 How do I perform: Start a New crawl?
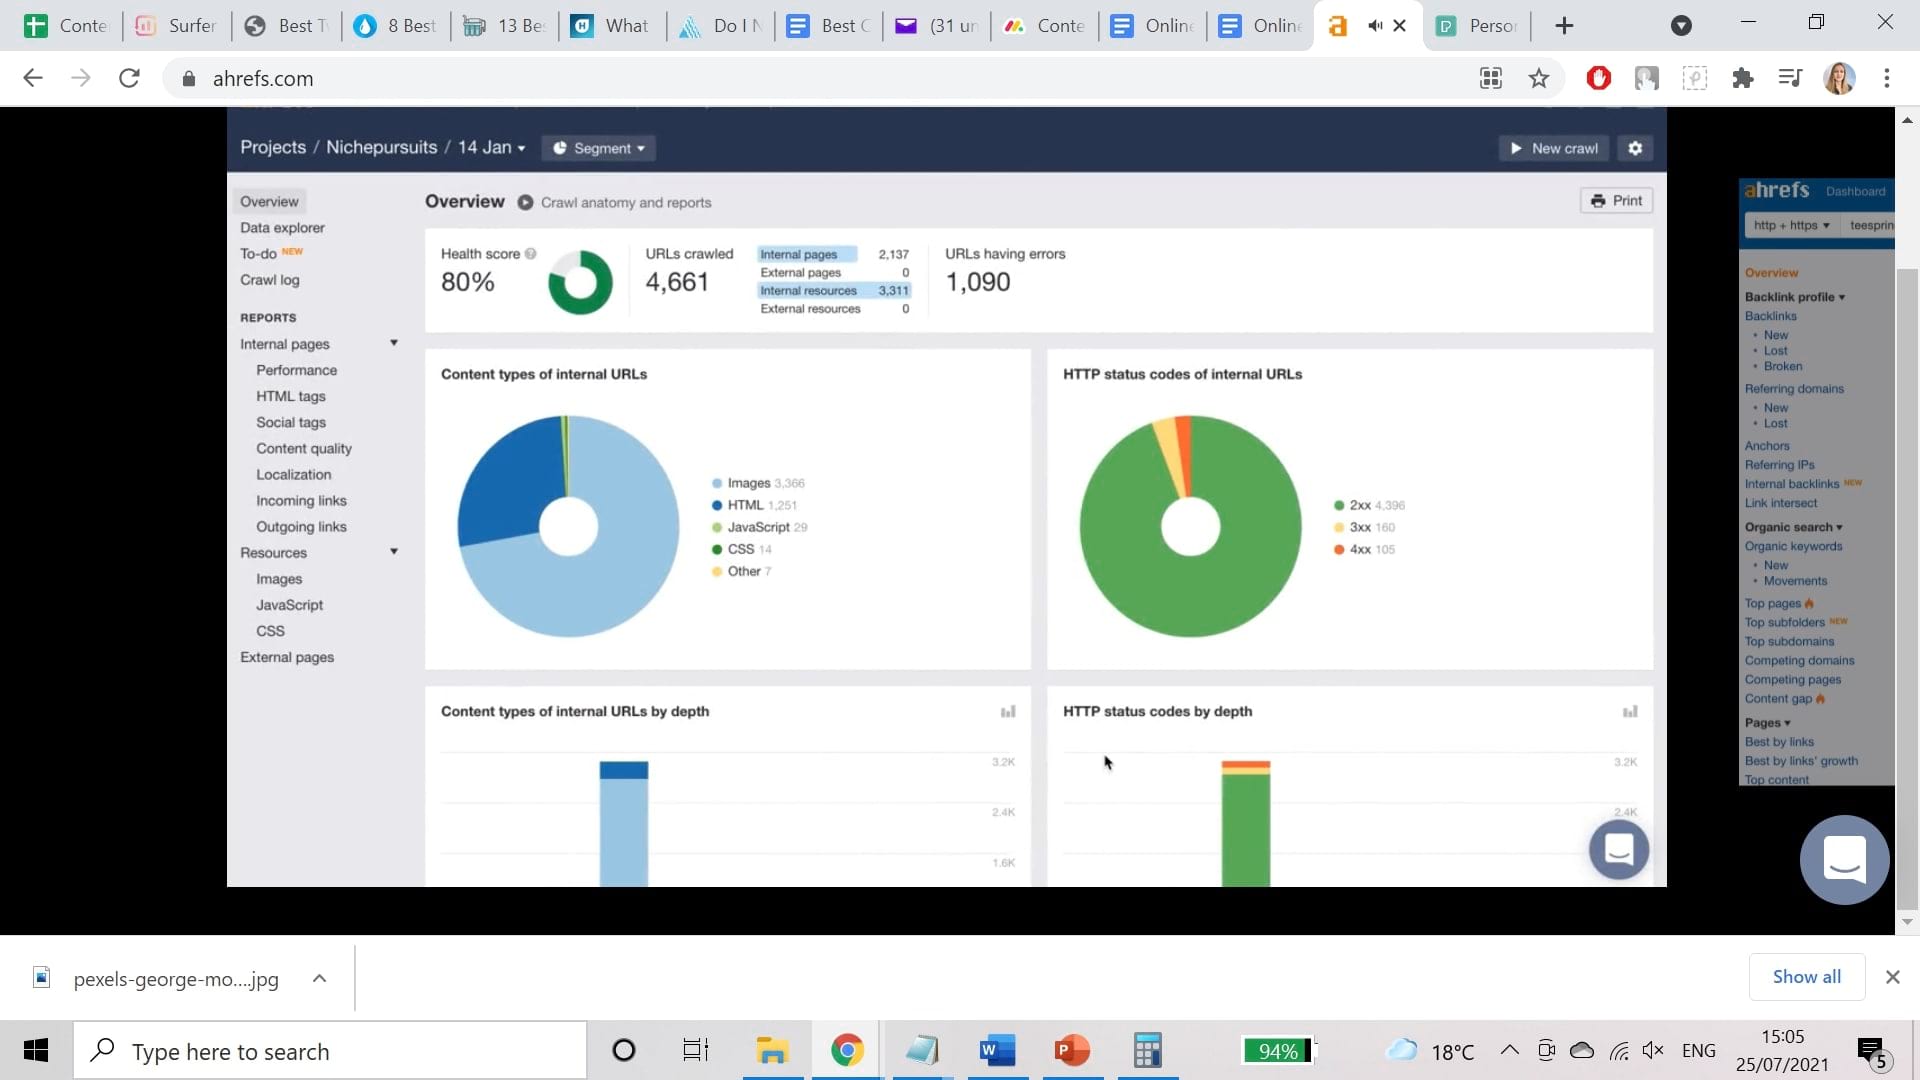click(x=1554, y=148)
